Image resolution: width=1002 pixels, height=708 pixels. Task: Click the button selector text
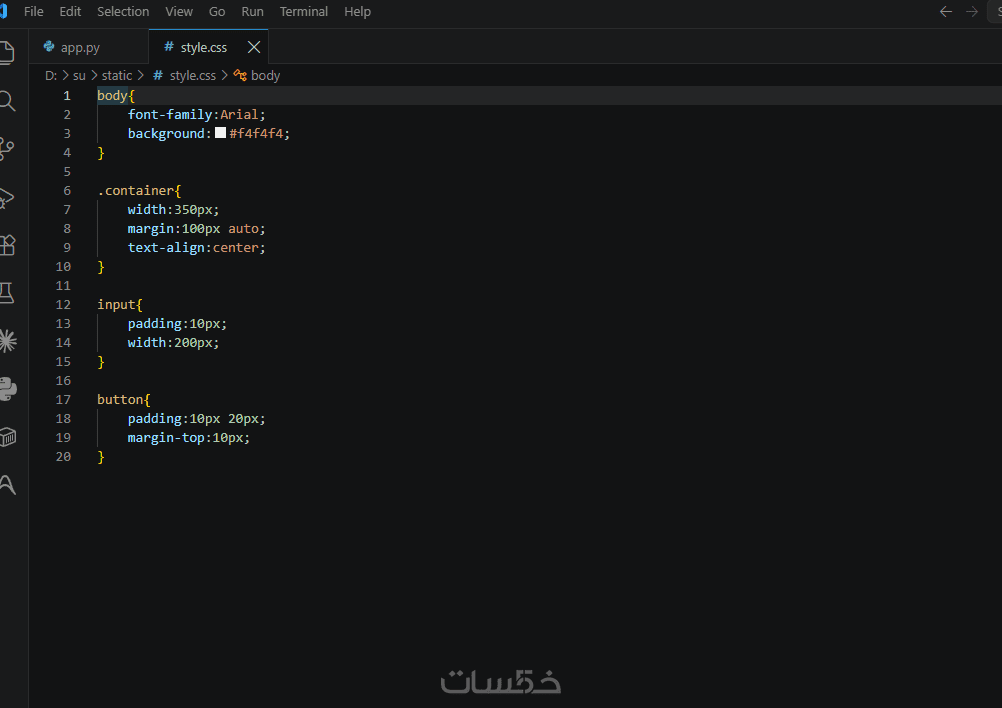coord(120,399)
